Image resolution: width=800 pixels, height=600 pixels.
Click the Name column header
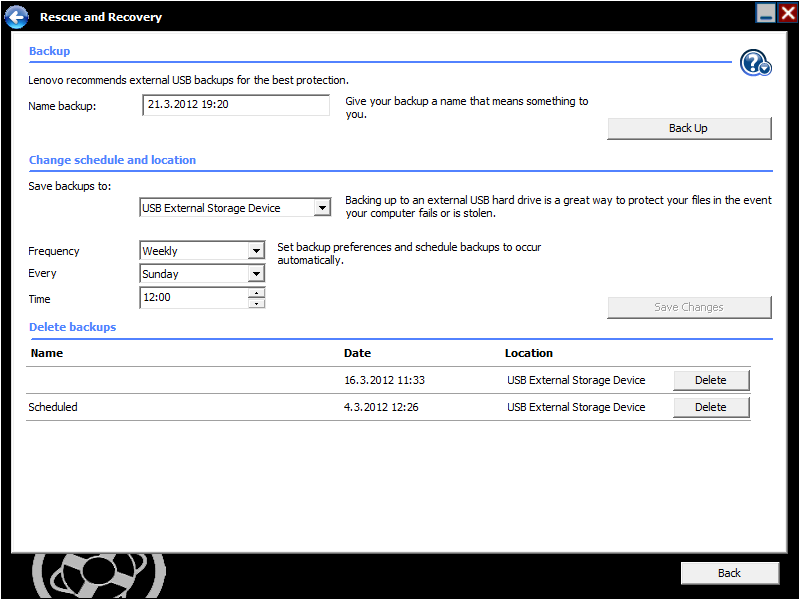47,353
